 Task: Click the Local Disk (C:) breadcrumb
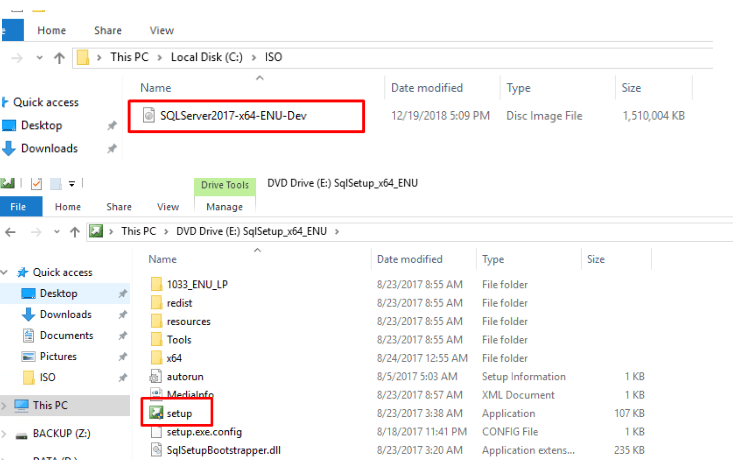point(206,57)
